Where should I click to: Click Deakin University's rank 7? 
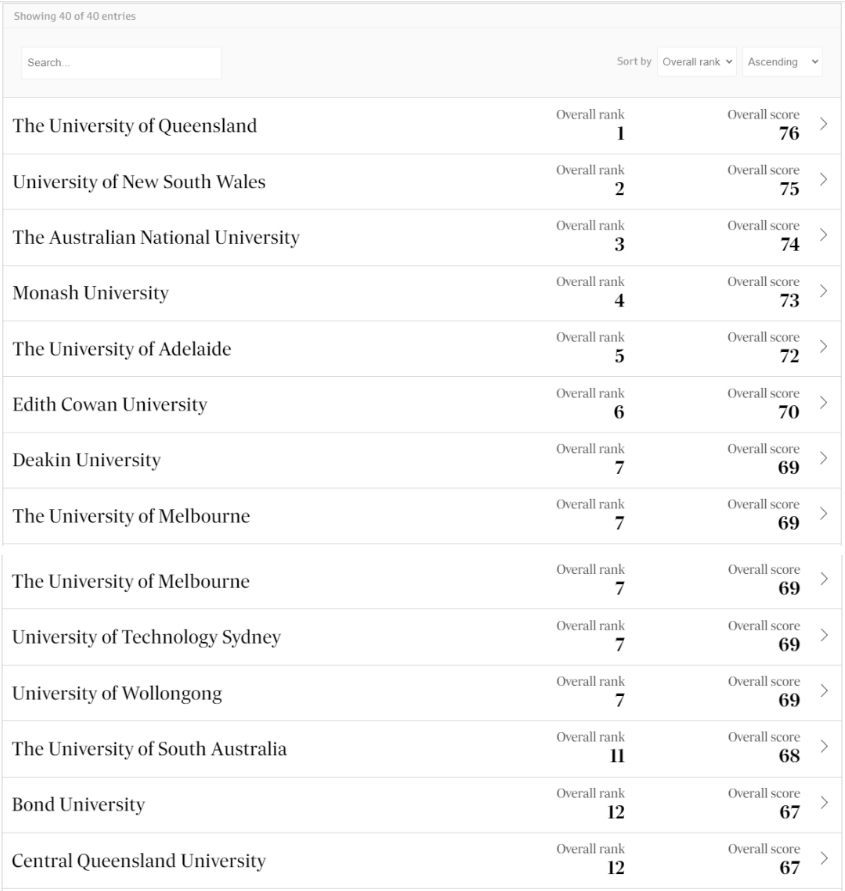(620, 468)
